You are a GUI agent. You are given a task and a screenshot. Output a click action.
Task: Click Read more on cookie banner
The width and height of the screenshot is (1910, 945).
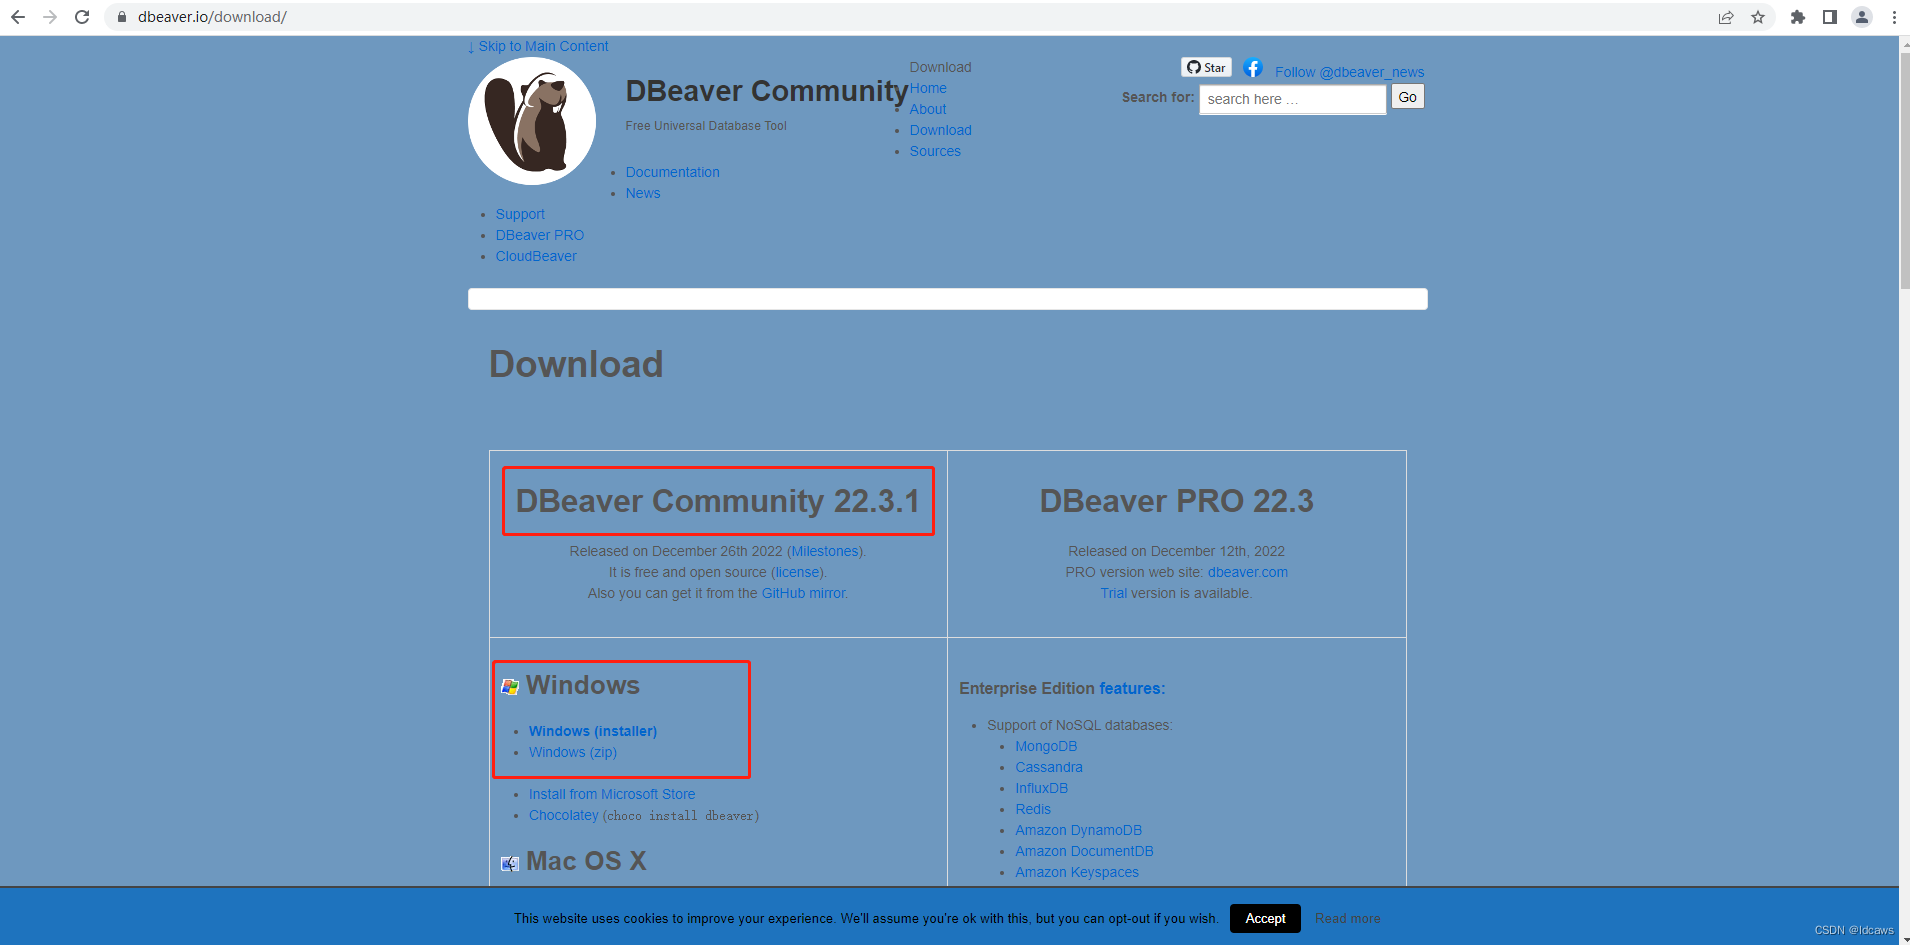tap(1348, 918)
